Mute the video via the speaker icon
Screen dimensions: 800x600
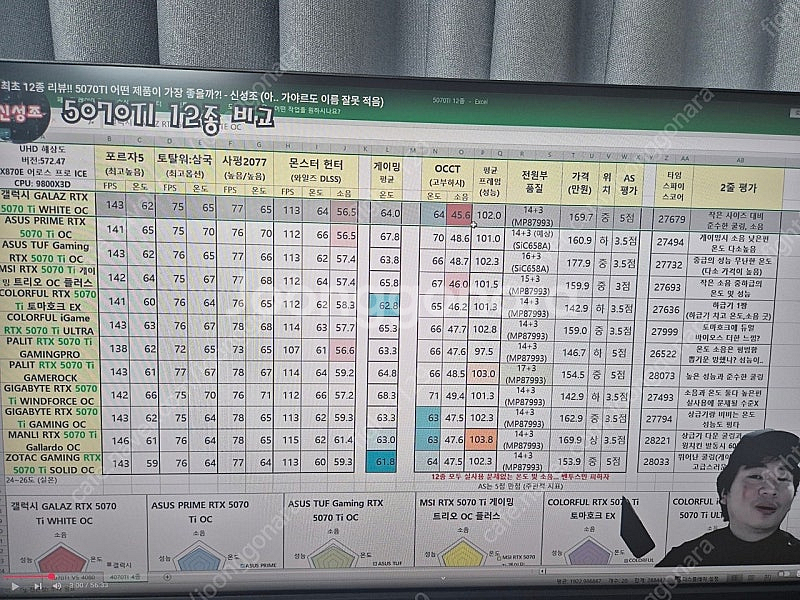click(57, 586)
